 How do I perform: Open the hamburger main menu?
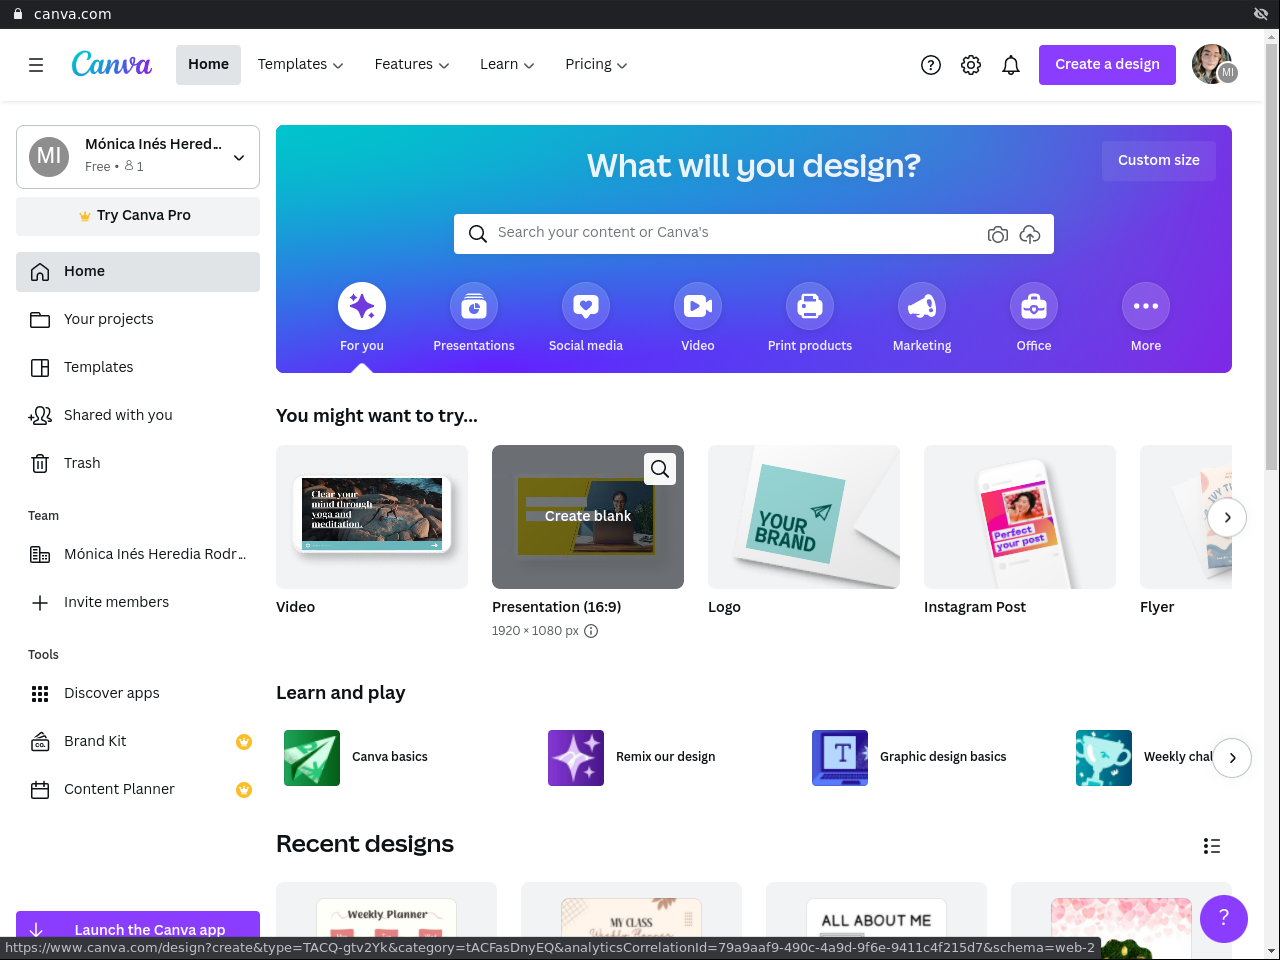coord(36,65)
